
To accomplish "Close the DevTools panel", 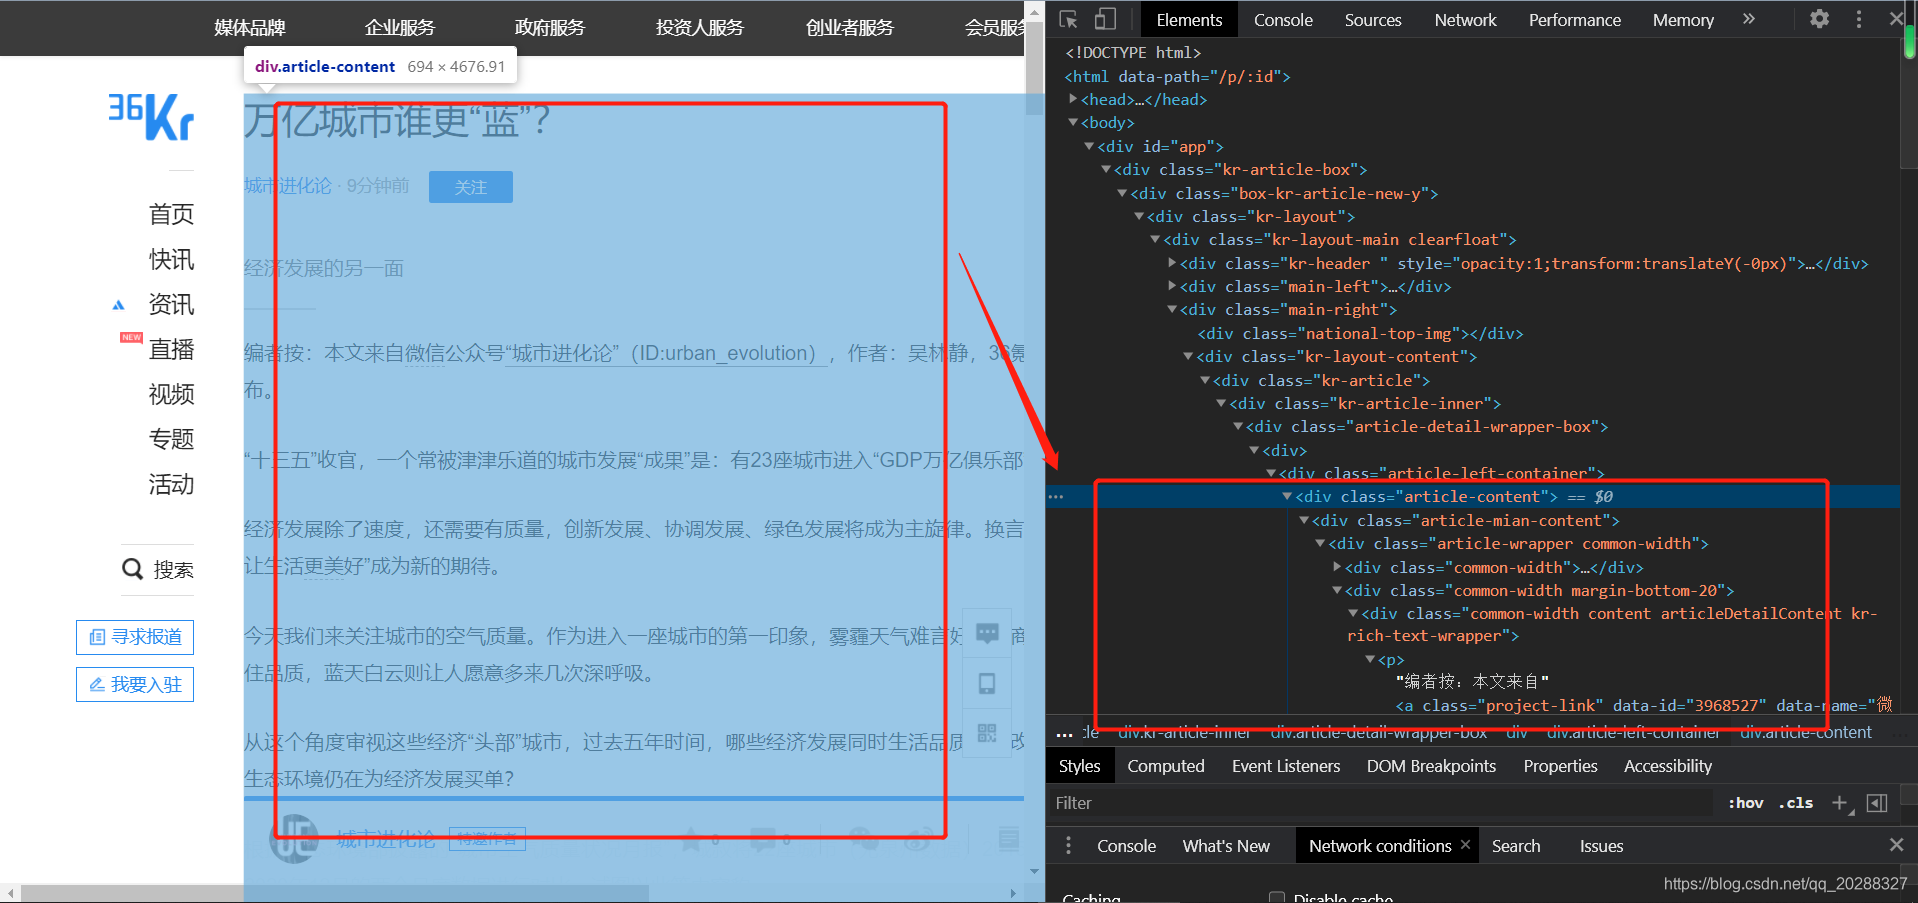I will (x=1896, y=19).
